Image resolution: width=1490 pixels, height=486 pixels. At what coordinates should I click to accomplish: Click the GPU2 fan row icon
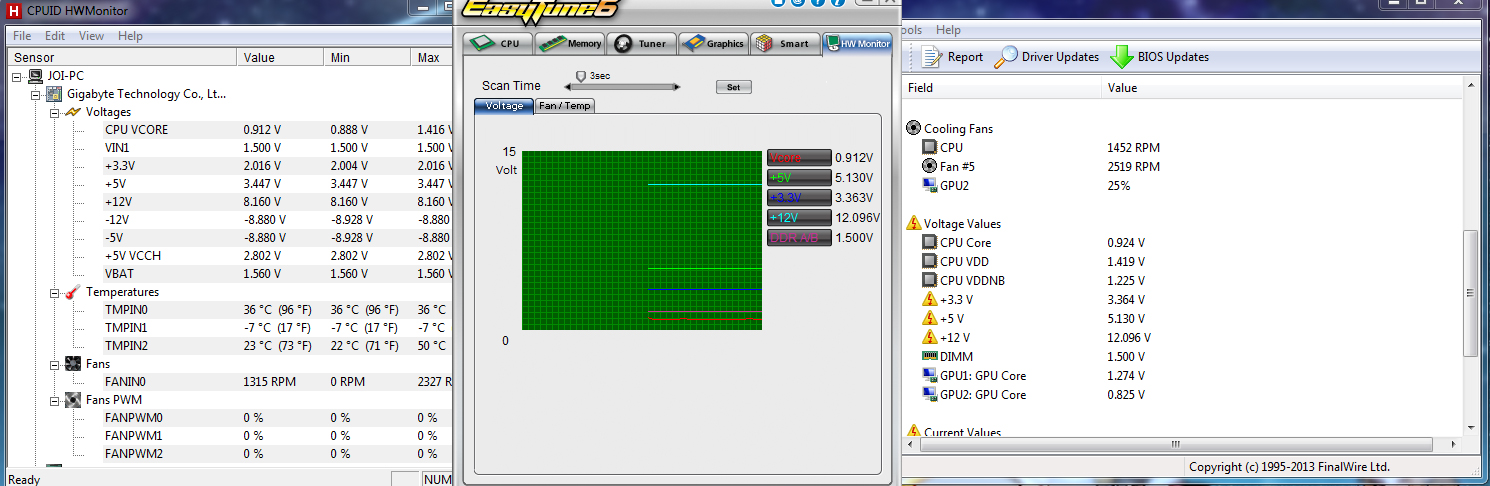(929, 185)
